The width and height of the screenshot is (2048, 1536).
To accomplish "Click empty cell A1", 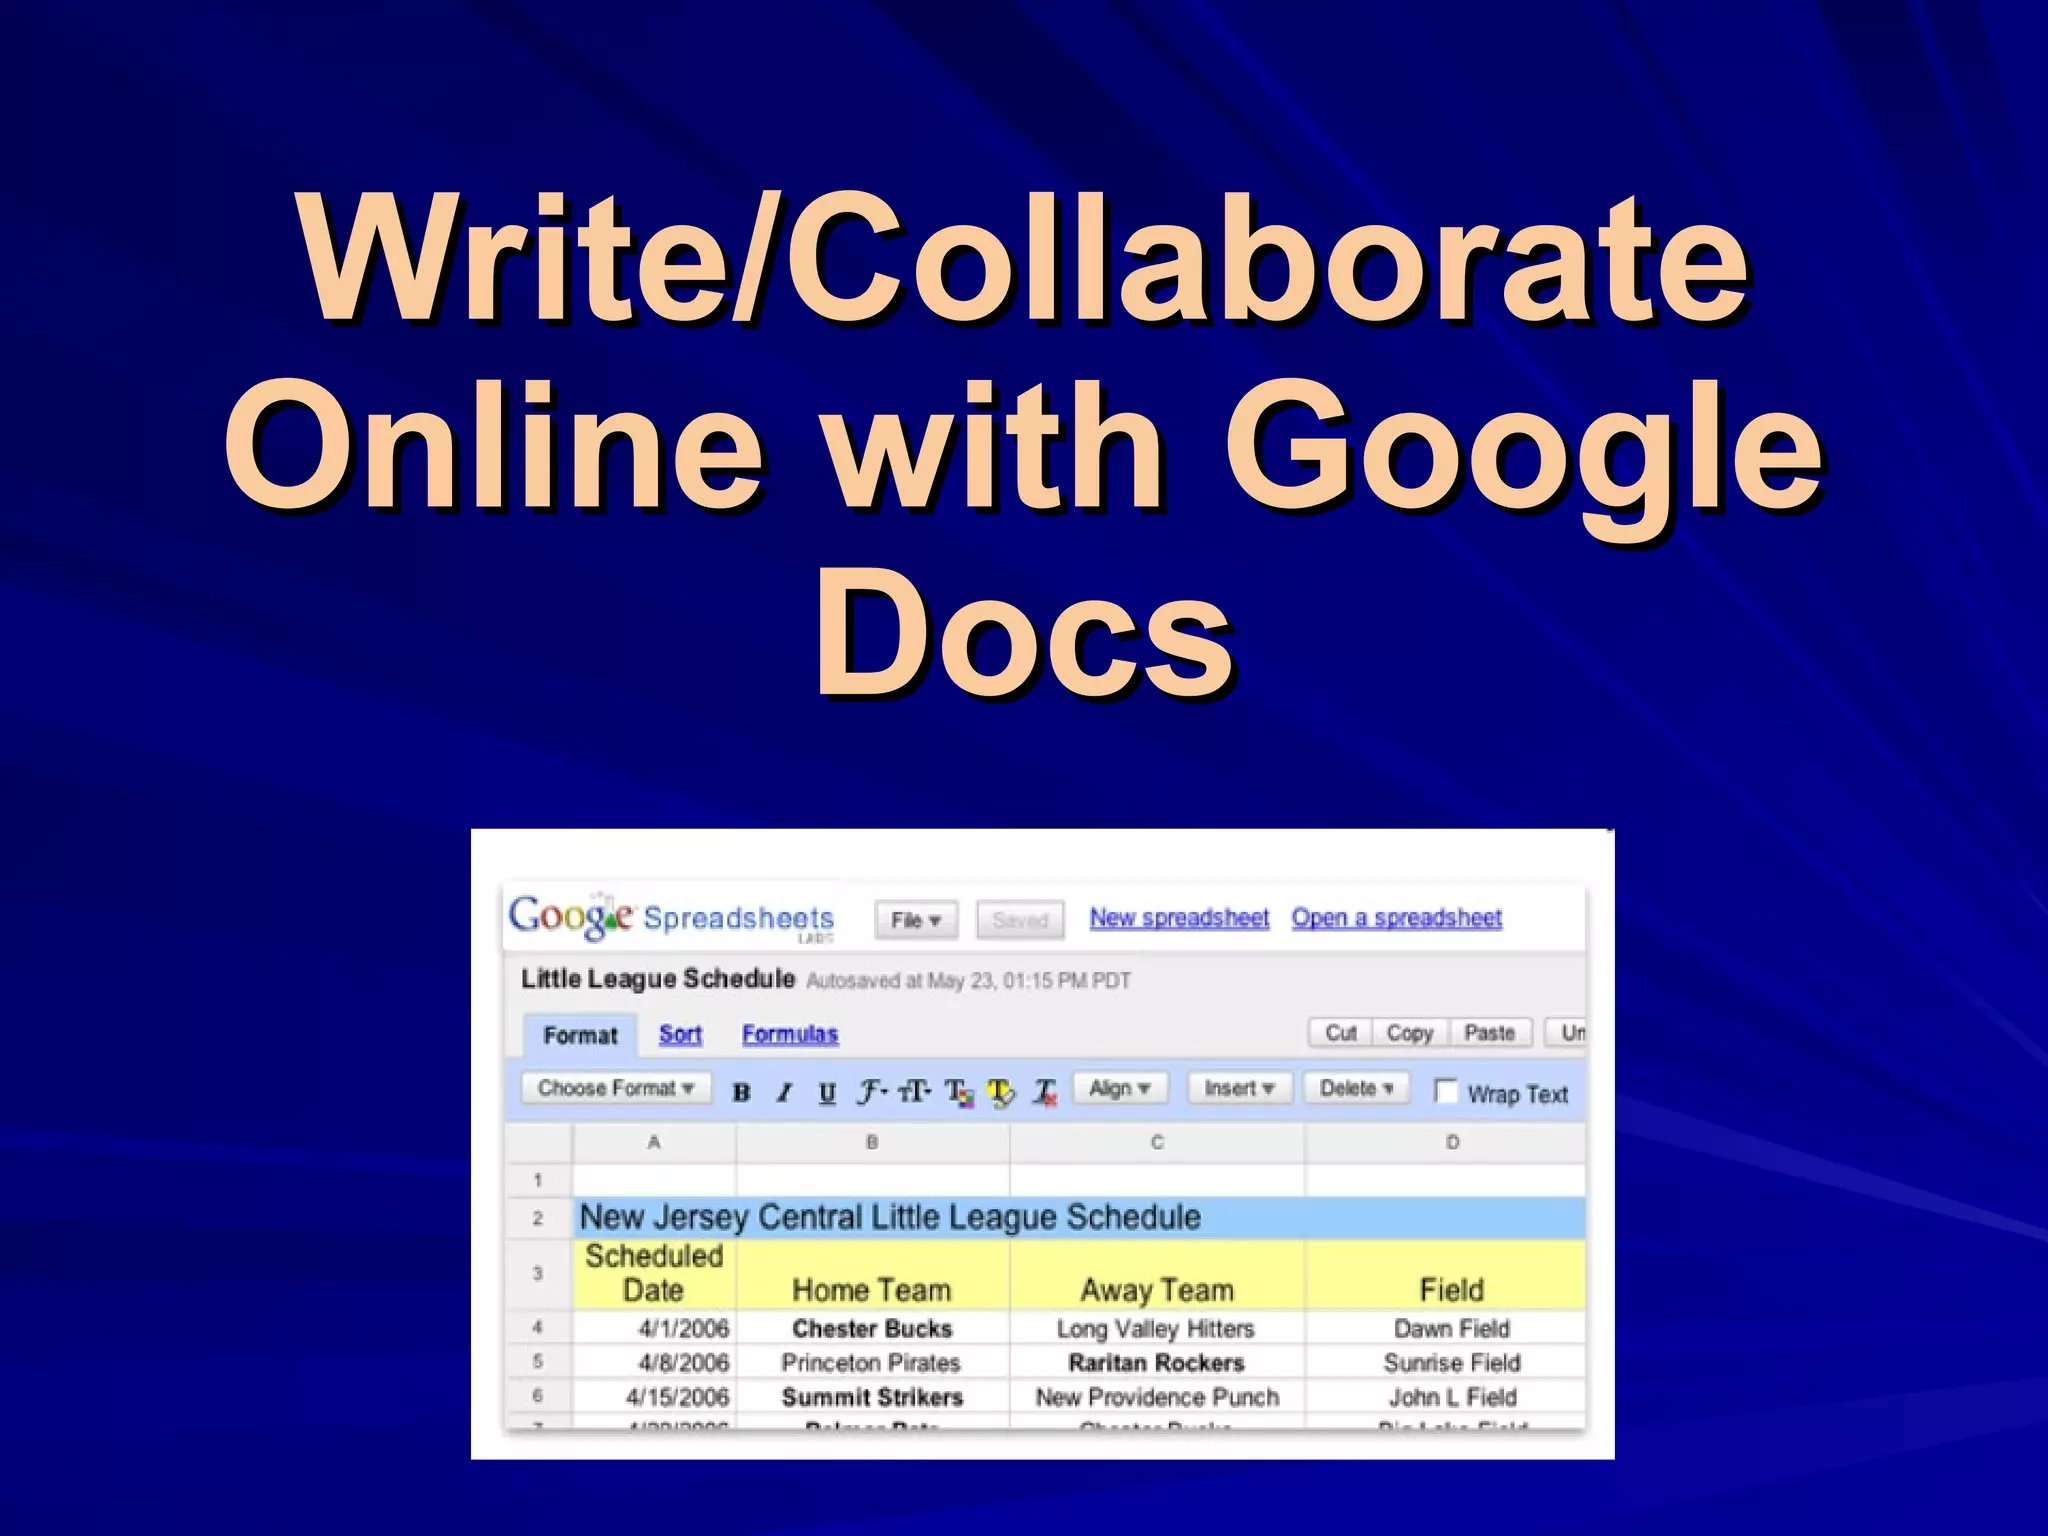I will [x=654, y=1180].
